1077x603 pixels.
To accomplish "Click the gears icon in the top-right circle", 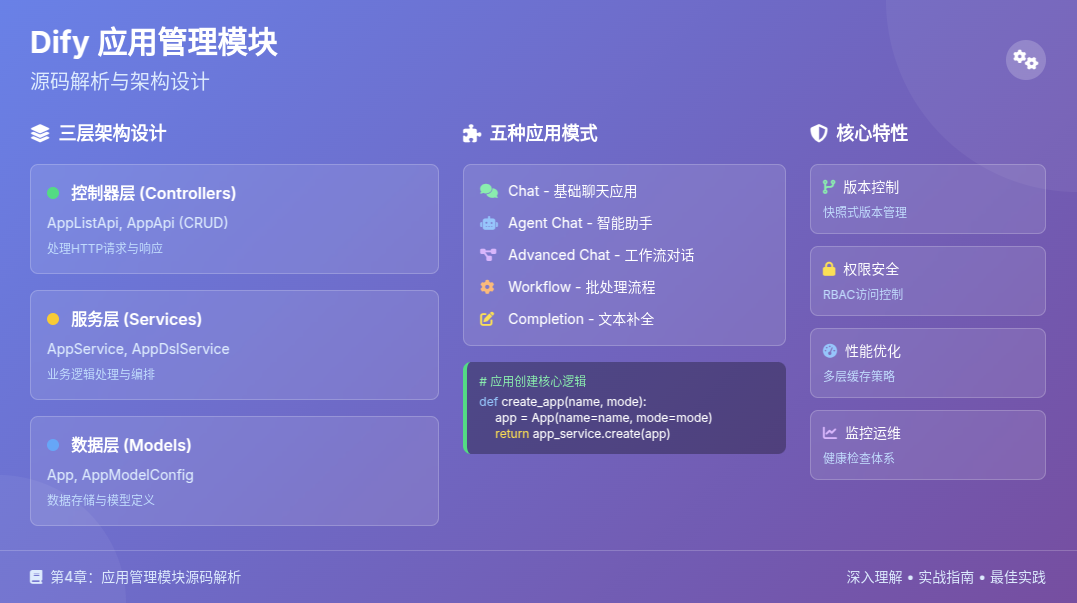I will 1025,60.
